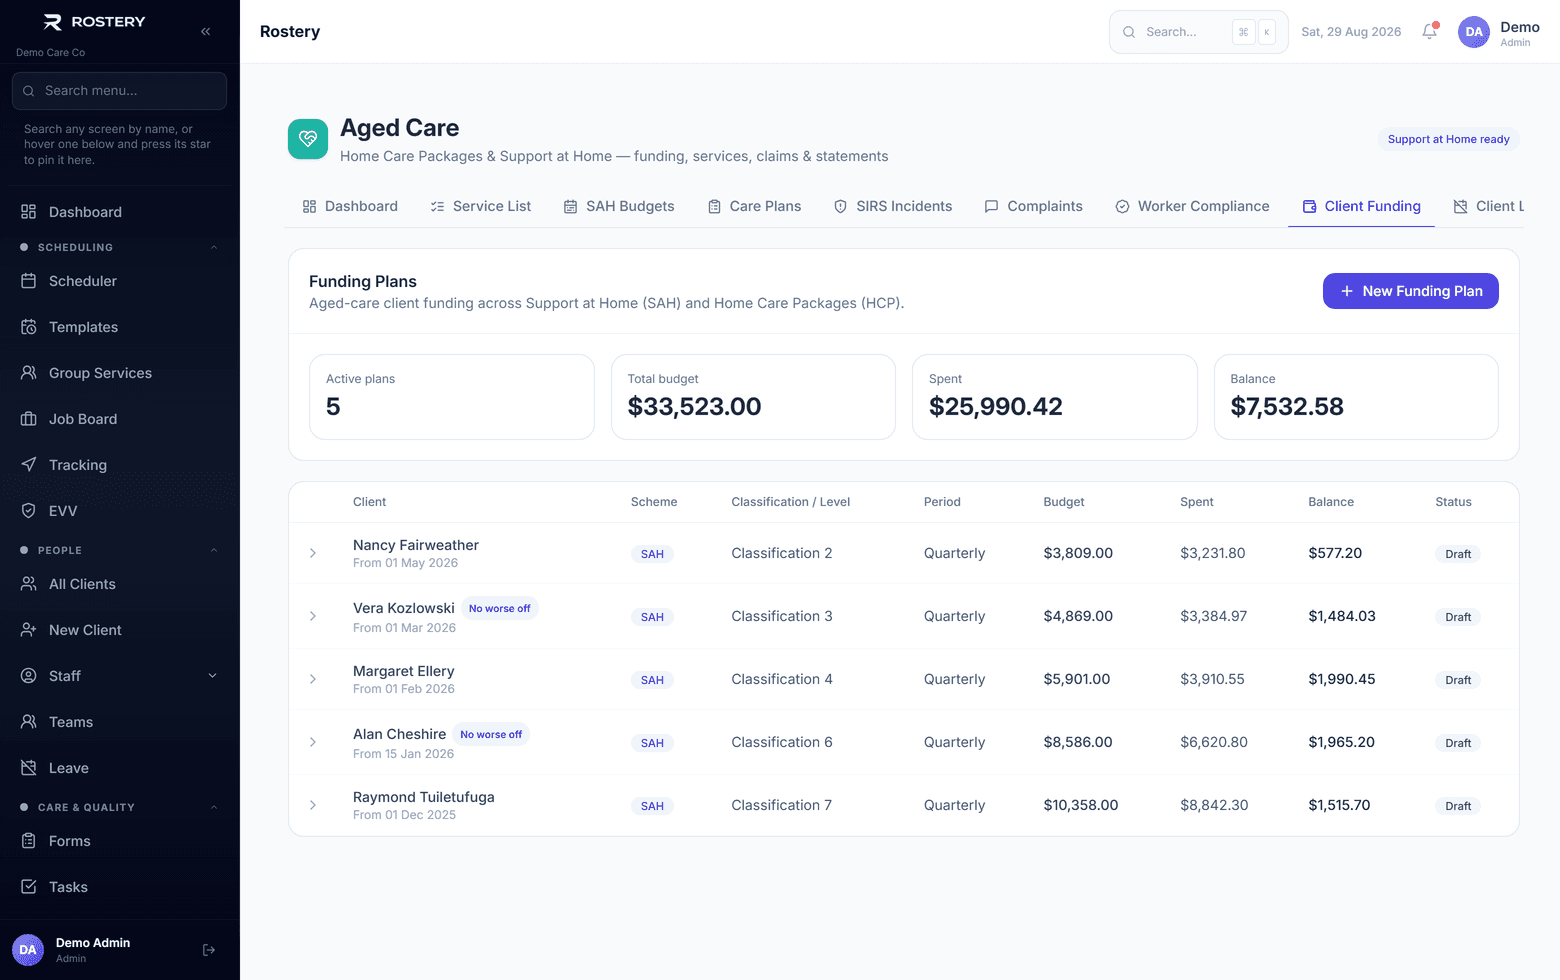Open the Service List tab
The image size is (1560, 980).
(480, 206)
